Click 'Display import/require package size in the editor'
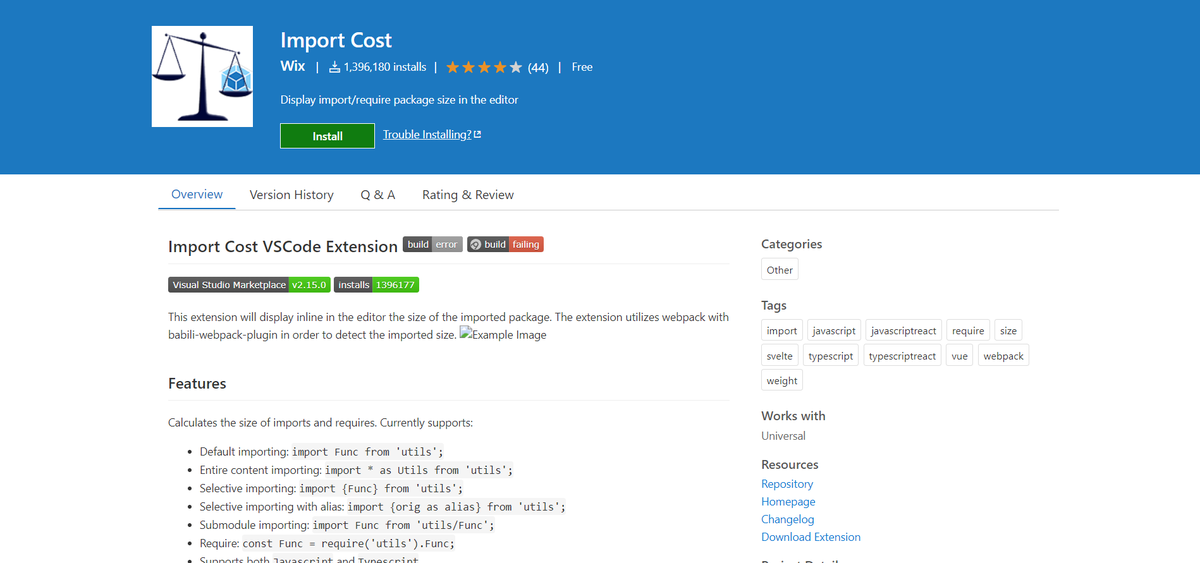 [399, 100]
